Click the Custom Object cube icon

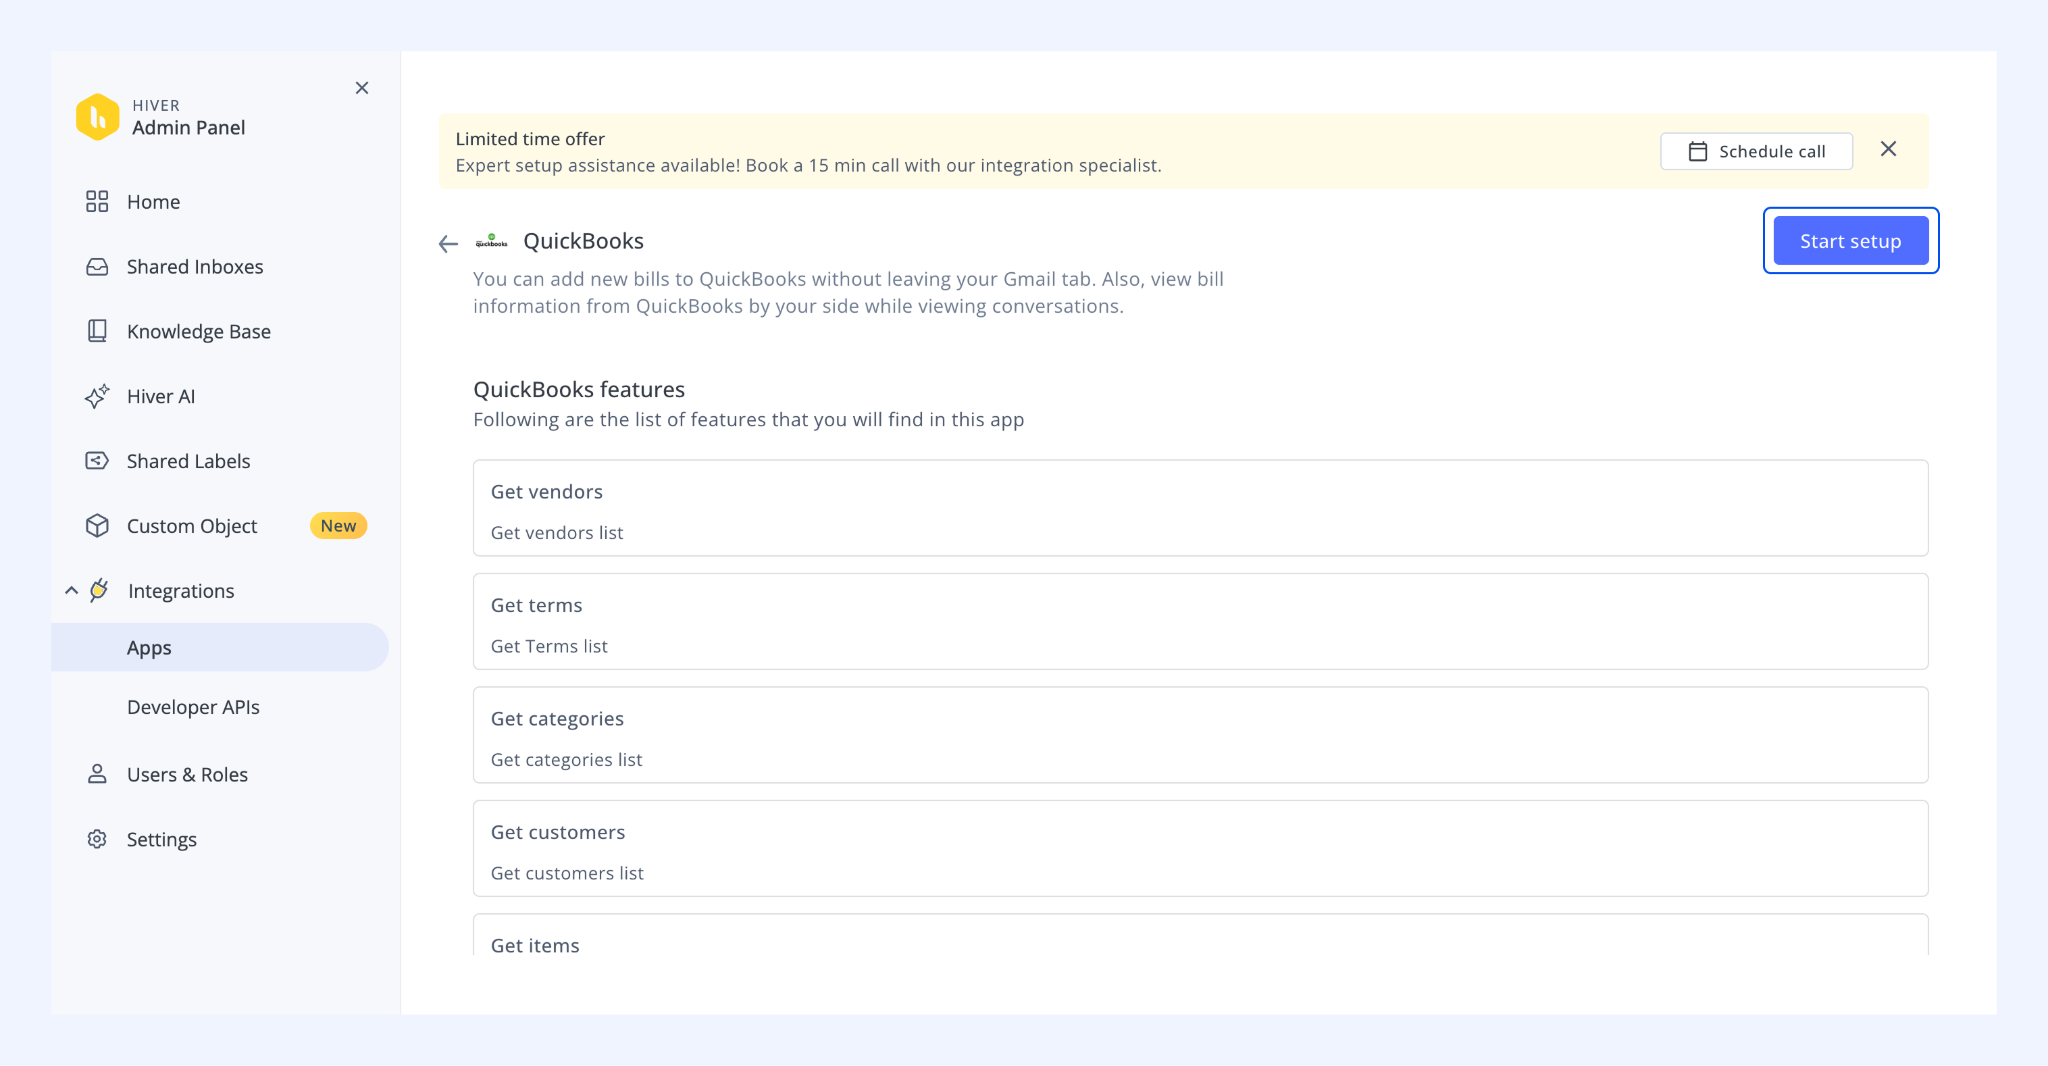point(97,526)
